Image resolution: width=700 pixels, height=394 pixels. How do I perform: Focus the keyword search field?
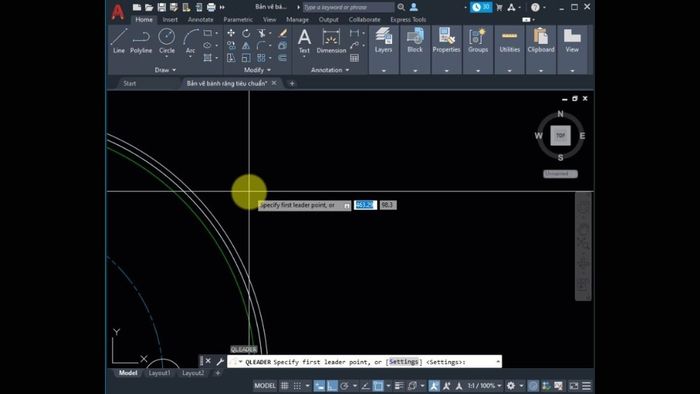348,7
